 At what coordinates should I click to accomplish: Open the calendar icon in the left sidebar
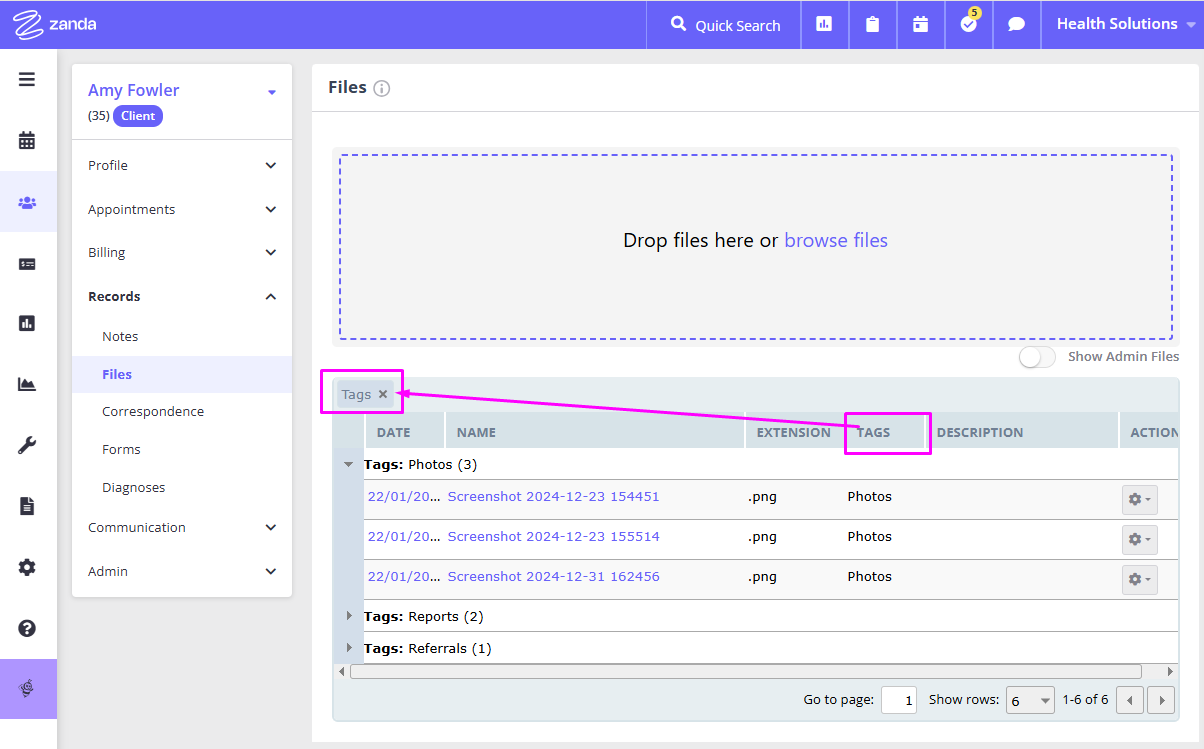28,140
